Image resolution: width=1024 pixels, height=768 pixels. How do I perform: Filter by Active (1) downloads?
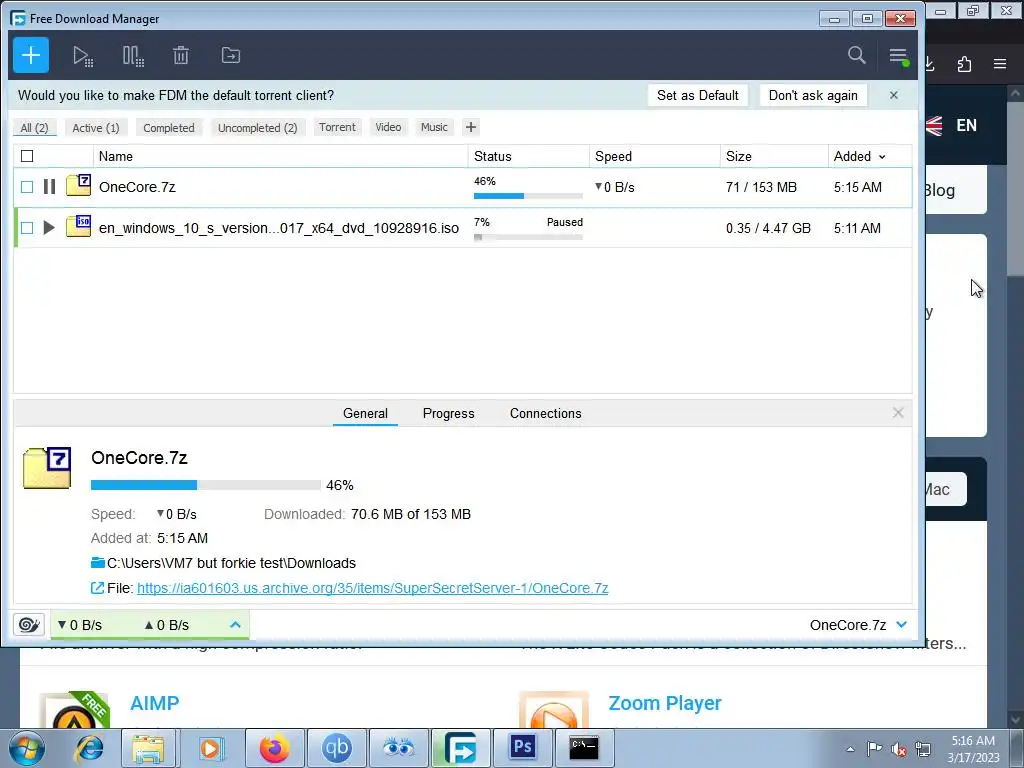96,128
